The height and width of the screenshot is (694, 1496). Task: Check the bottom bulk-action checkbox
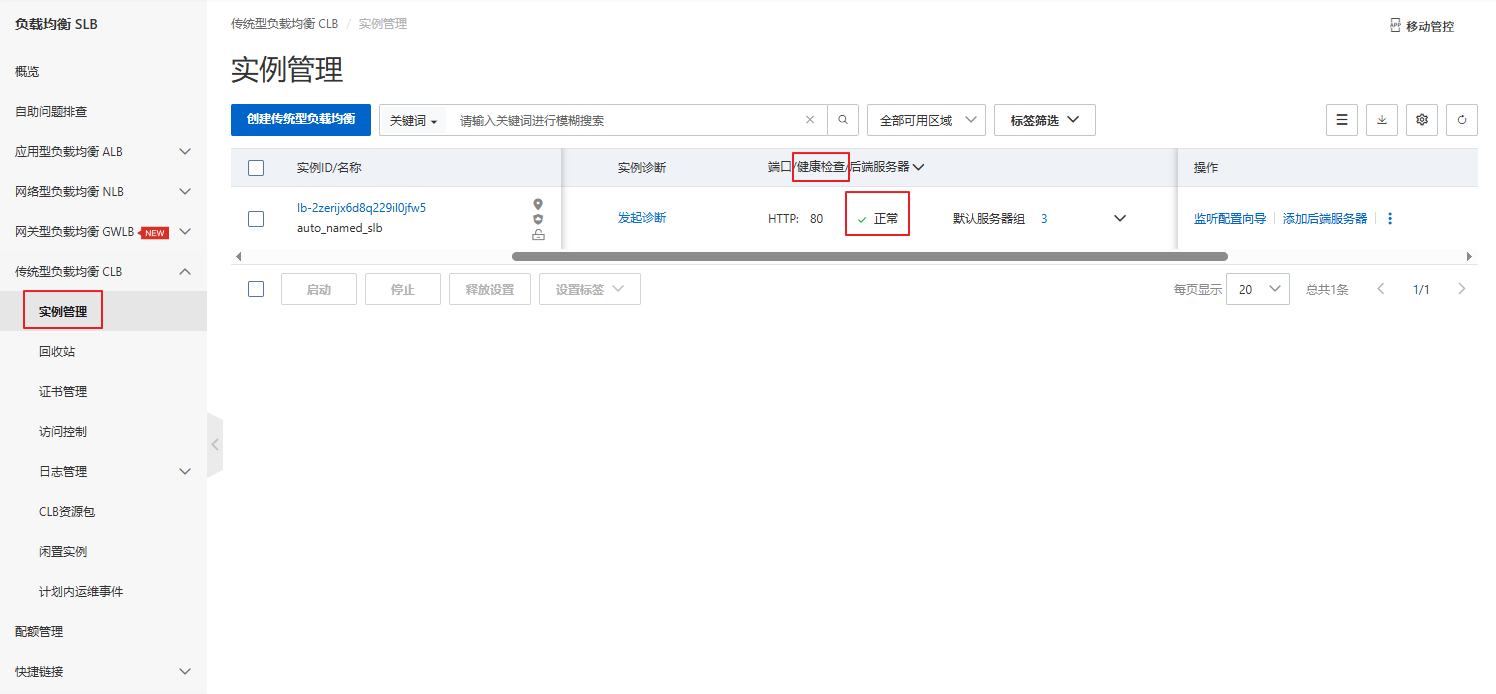tap(256, 289)
